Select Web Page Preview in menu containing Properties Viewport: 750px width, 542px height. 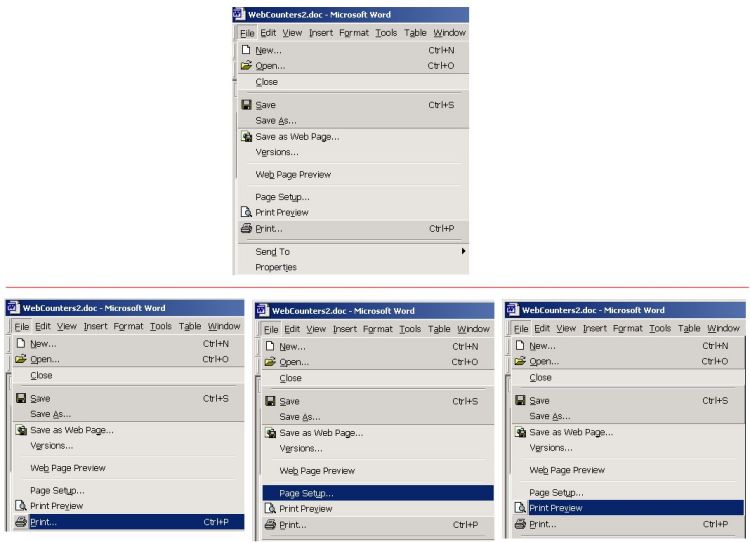pos(293,174)
